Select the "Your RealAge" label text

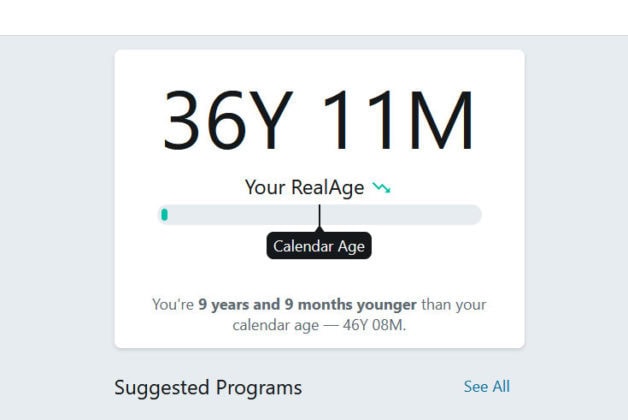304,187
